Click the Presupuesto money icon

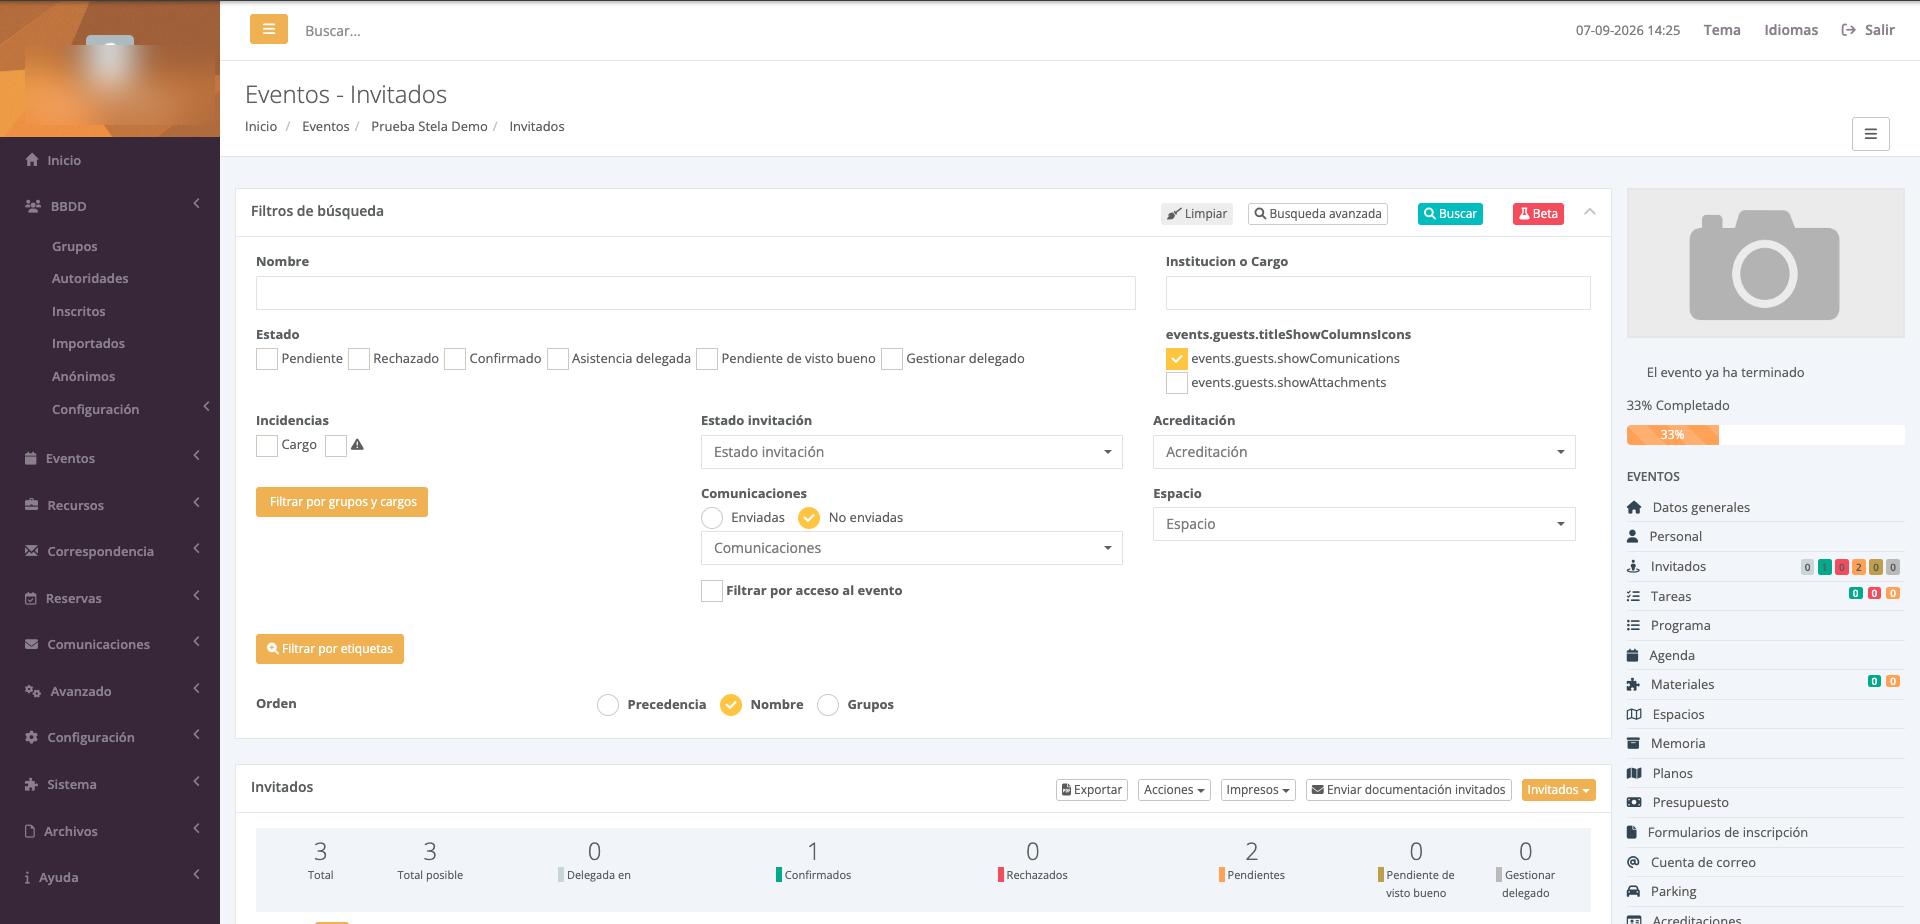1634,802
